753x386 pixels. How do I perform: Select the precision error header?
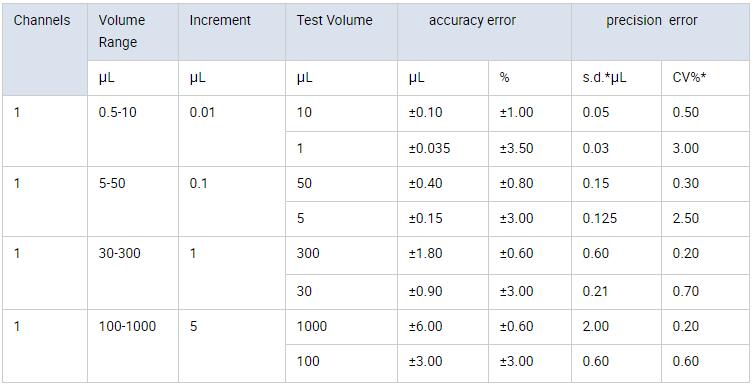pos(660,32)
